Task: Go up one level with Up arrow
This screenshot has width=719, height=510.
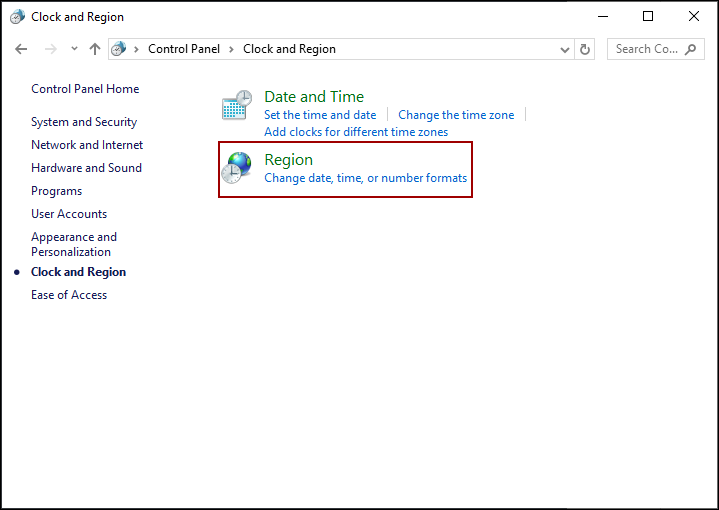Action: pos(95,49)
